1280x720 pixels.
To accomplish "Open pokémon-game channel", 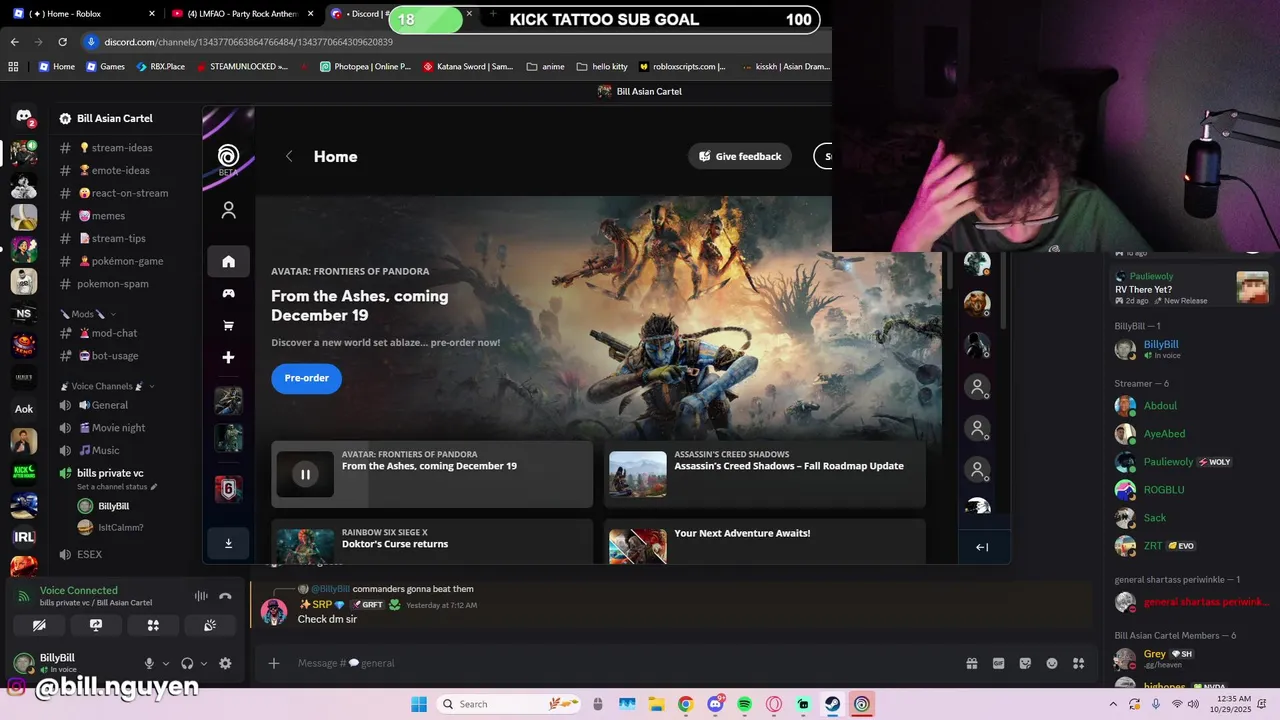I will click(126, 261).
